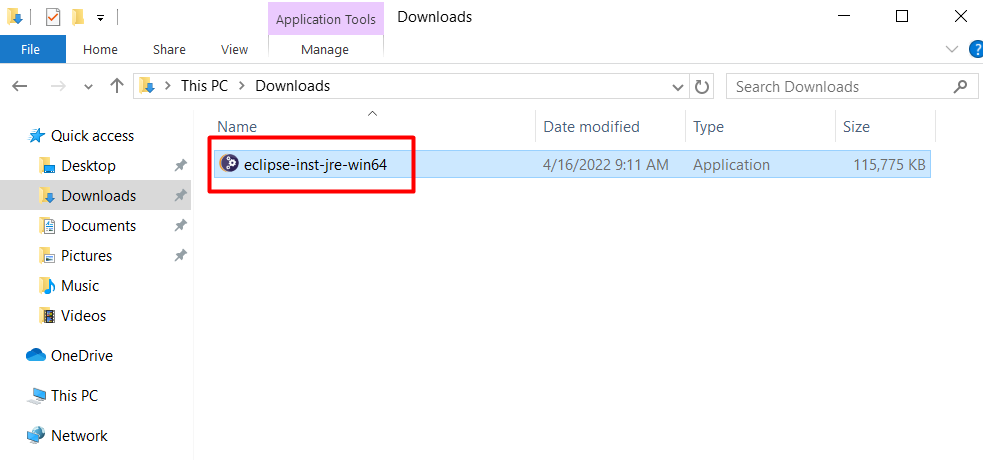Refresh the Downloads folder view
The width and height of the screenshot is (983, 460).
pyautogui.click(x=702, y=87)
